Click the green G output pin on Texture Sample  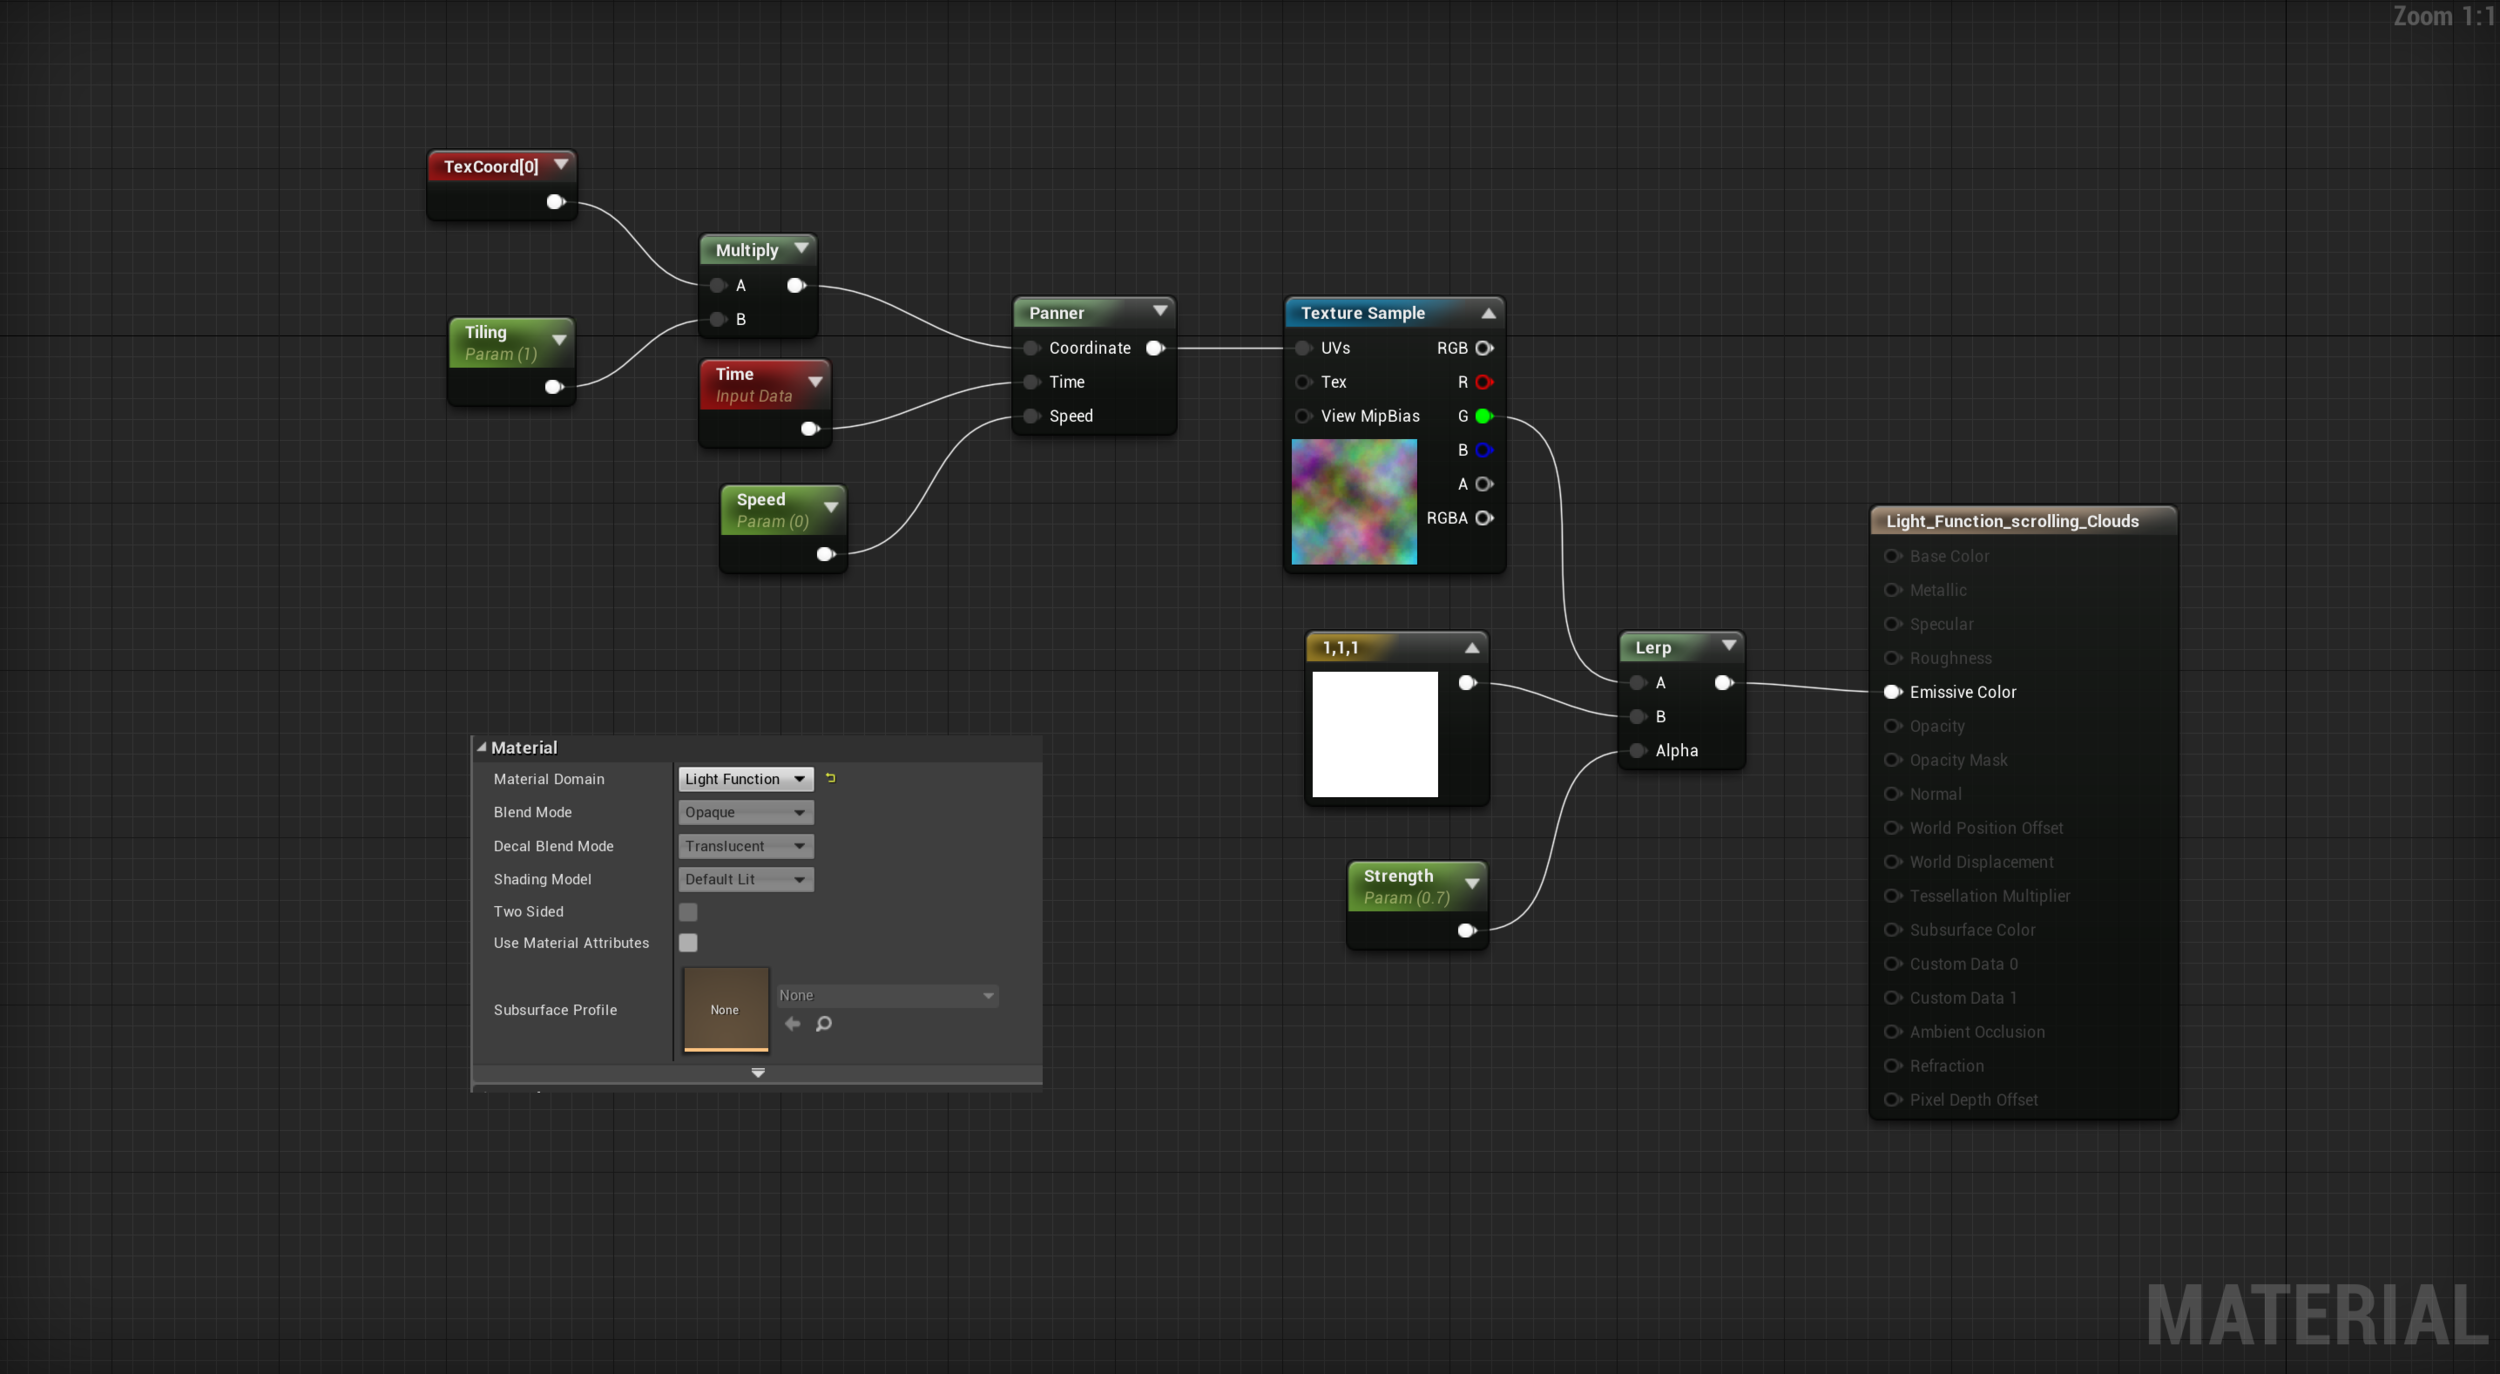coord(1484,416)
